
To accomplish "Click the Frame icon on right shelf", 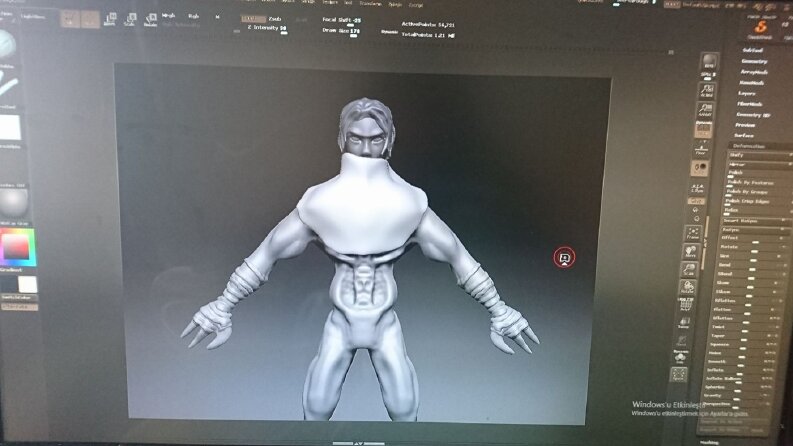I will [x=693, y=234].
